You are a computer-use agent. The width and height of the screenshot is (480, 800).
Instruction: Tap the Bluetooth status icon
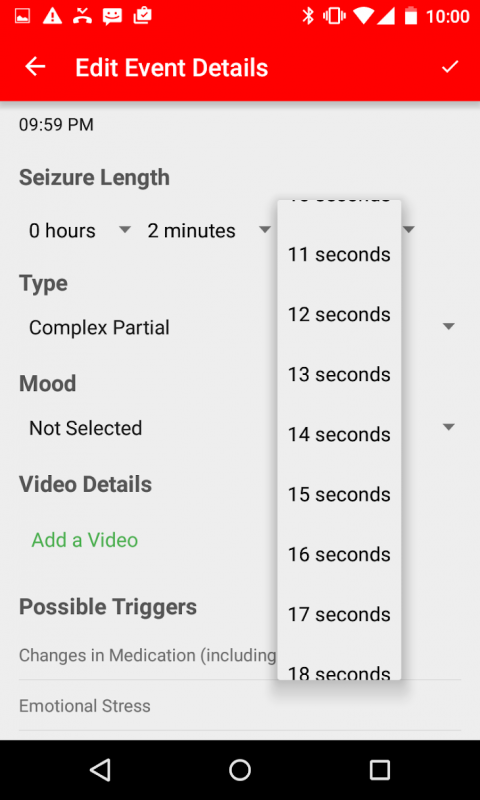point(308,16)
